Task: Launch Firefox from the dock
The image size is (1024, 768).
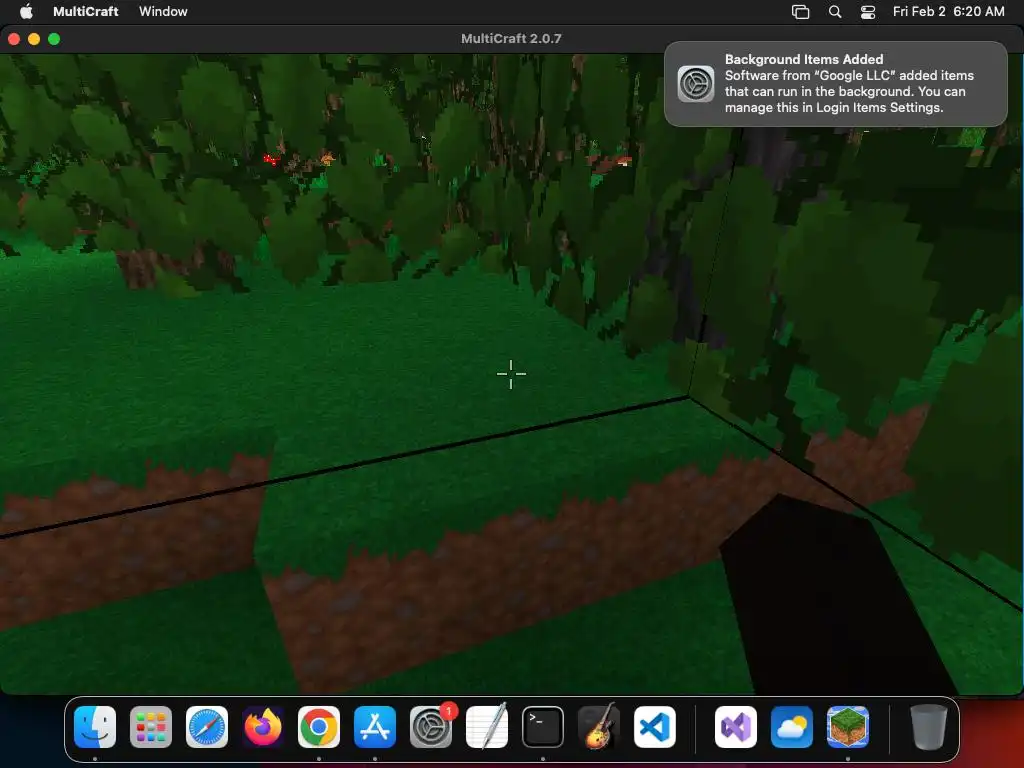Action: tap(263, 727)
